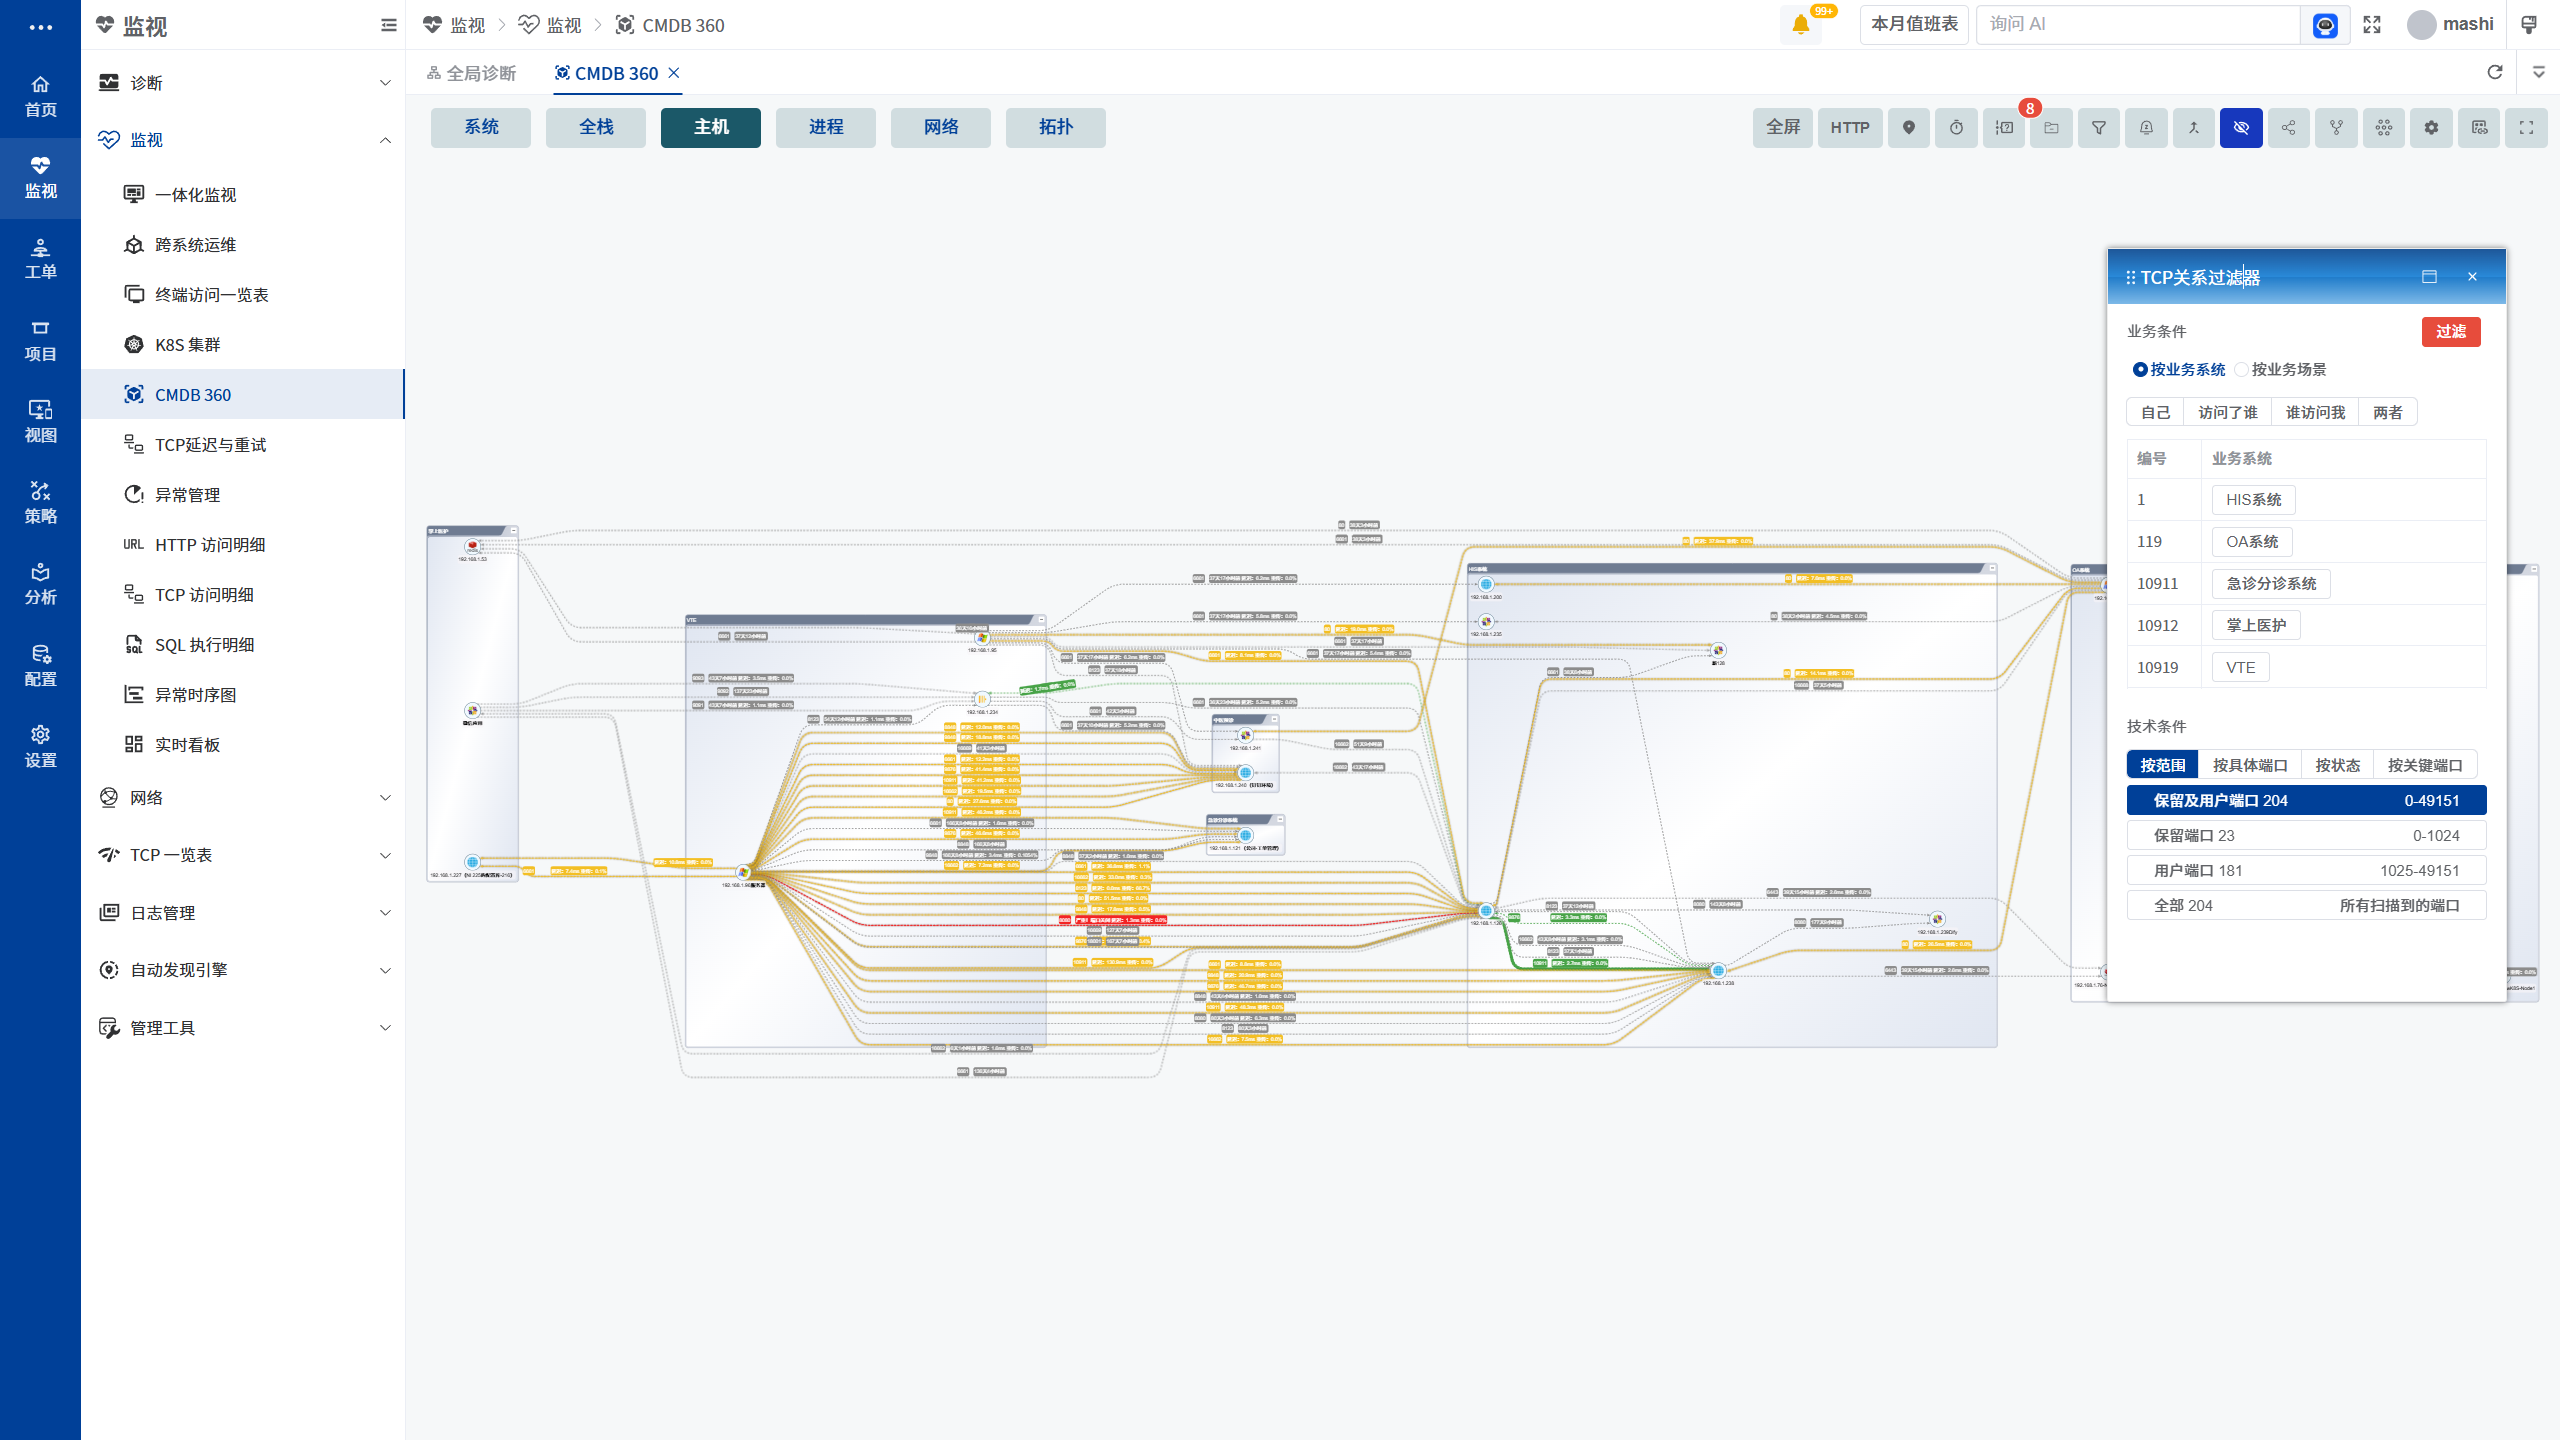Open the gear settings in topology toolbar

coord(2431,128)
